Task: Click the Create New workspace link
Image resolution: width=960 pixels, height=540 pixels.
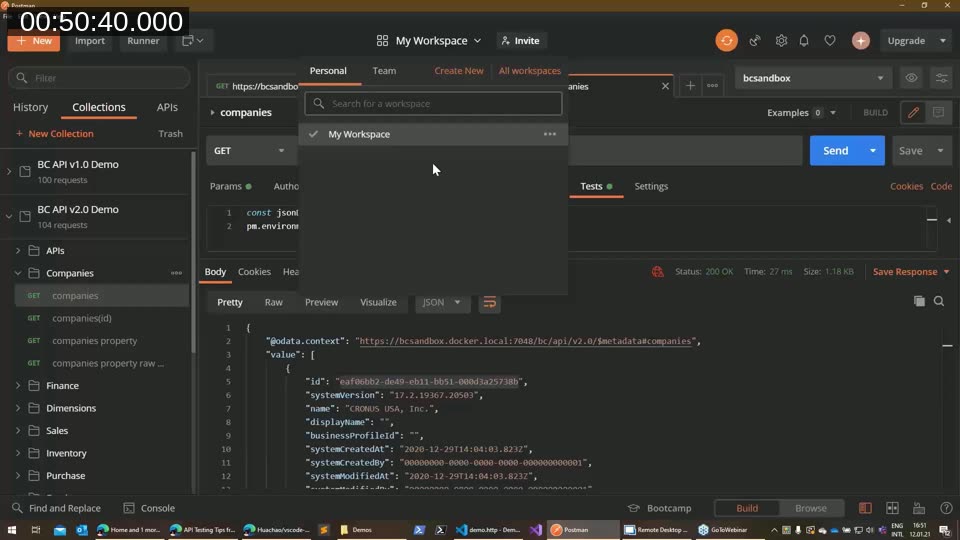Action: click(x=459, y=71)
